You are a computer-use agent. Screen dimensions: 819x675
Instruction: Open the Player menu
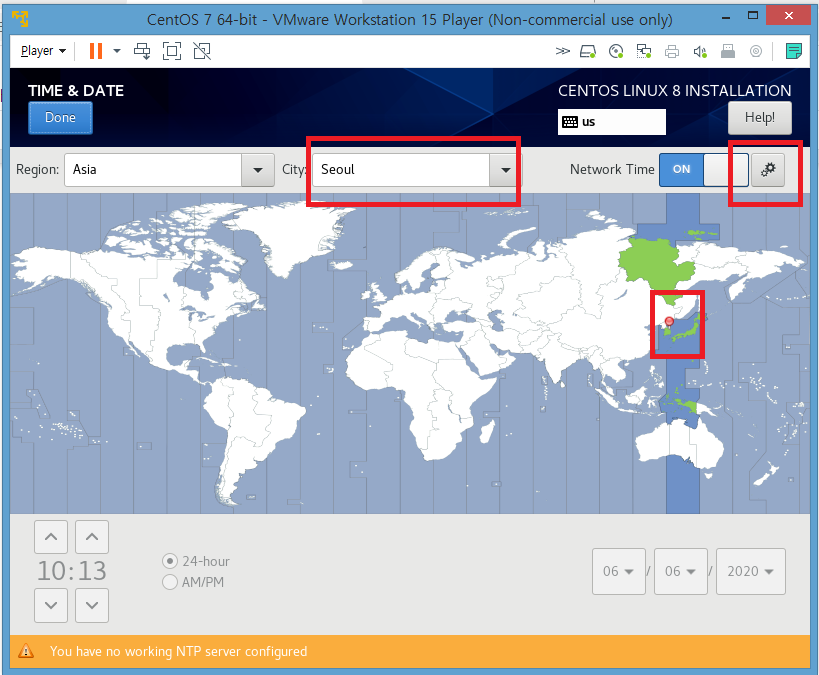click(43, 51)
